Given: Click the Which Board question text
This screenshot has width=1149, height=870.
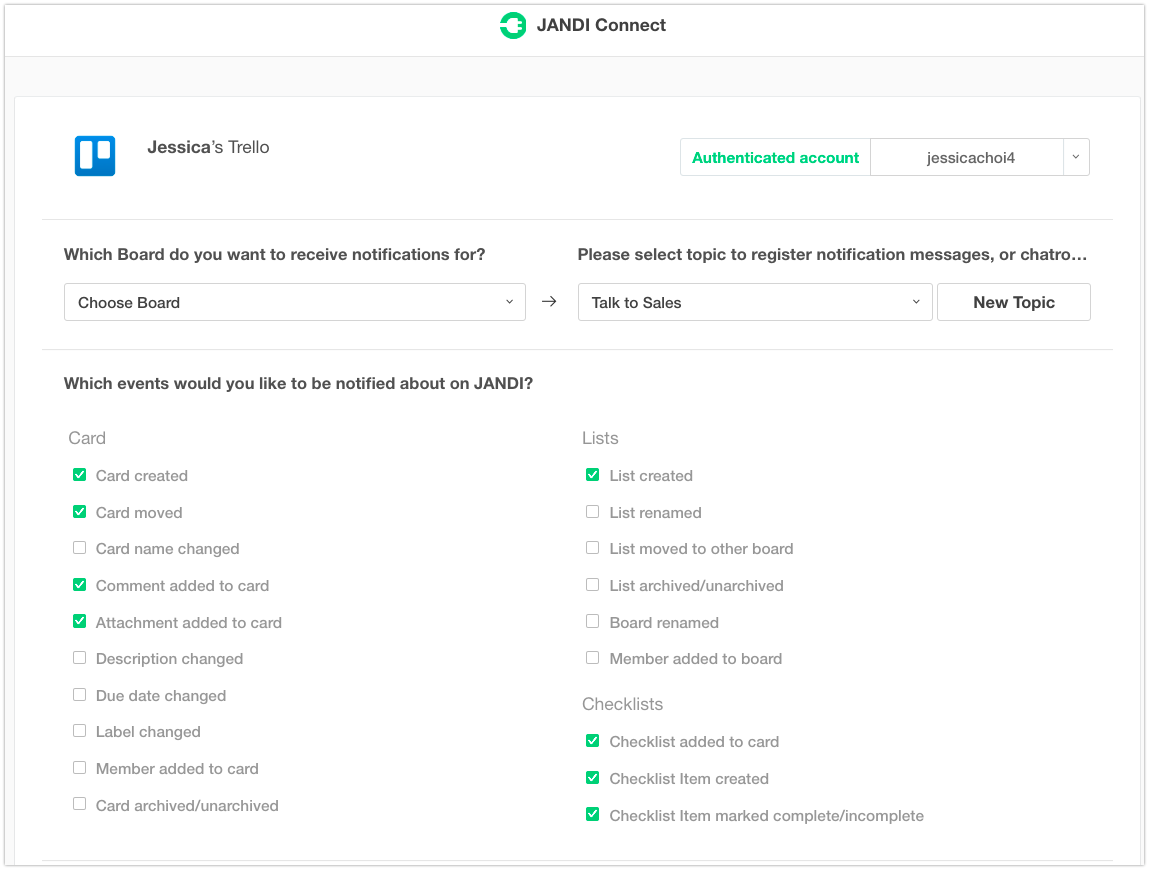Looking at the screenshot, I should (x=274, y=254).
